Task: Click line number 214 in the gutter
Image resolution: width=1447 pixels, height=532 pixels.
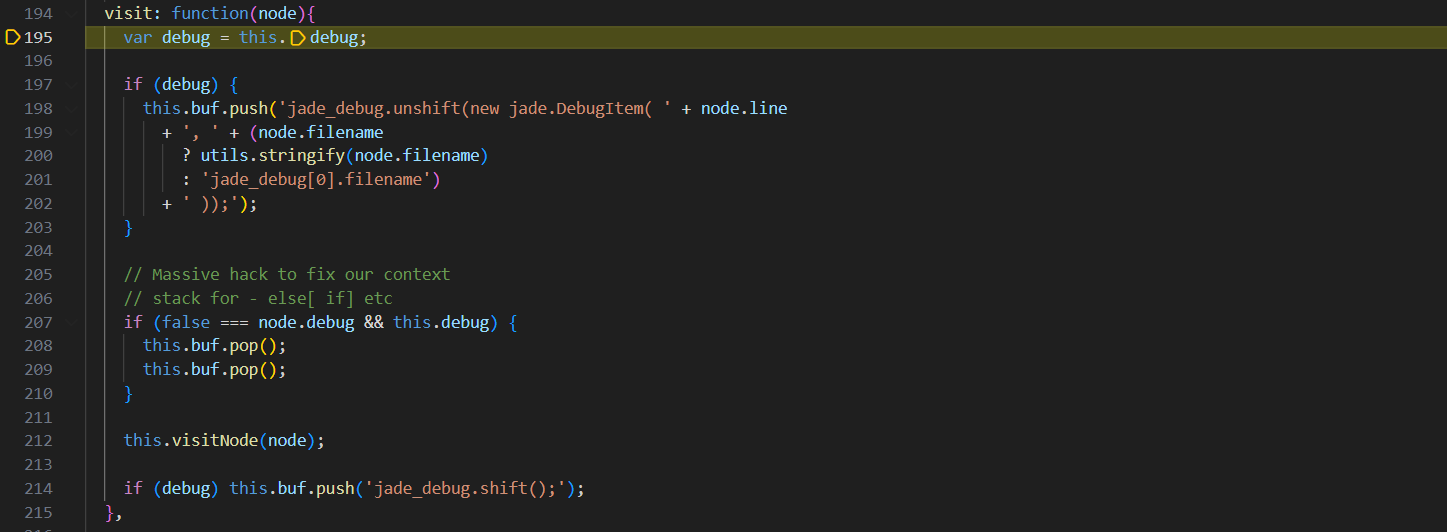Action: pos(38,489)
